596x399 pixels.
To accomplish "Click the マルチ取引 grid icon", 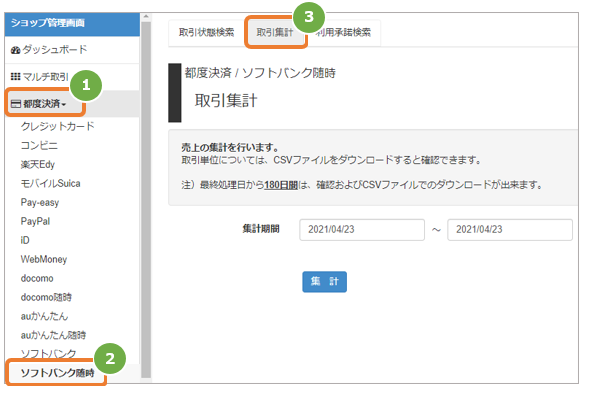I will point(15,77).
